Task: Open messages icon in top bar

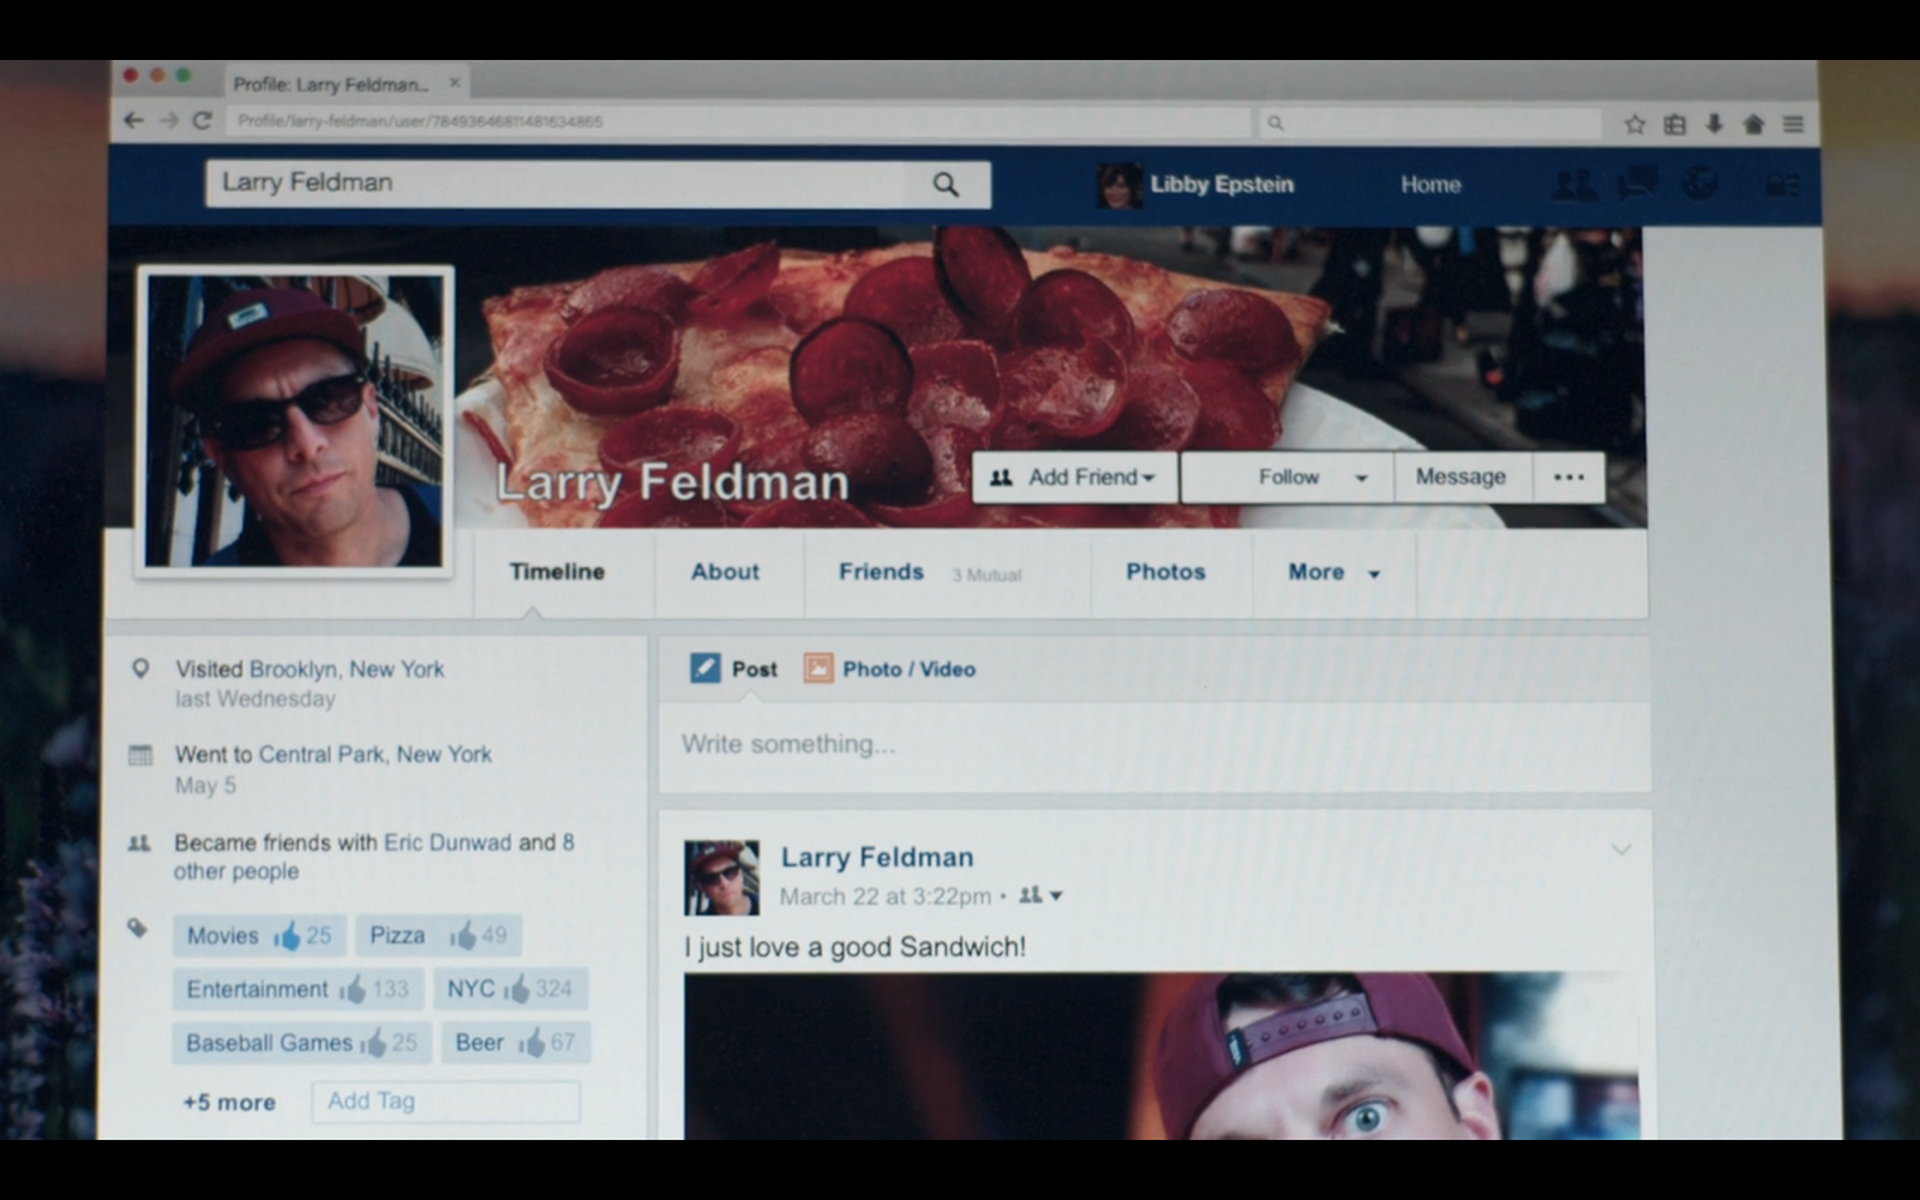Action: click(1636, 184)
